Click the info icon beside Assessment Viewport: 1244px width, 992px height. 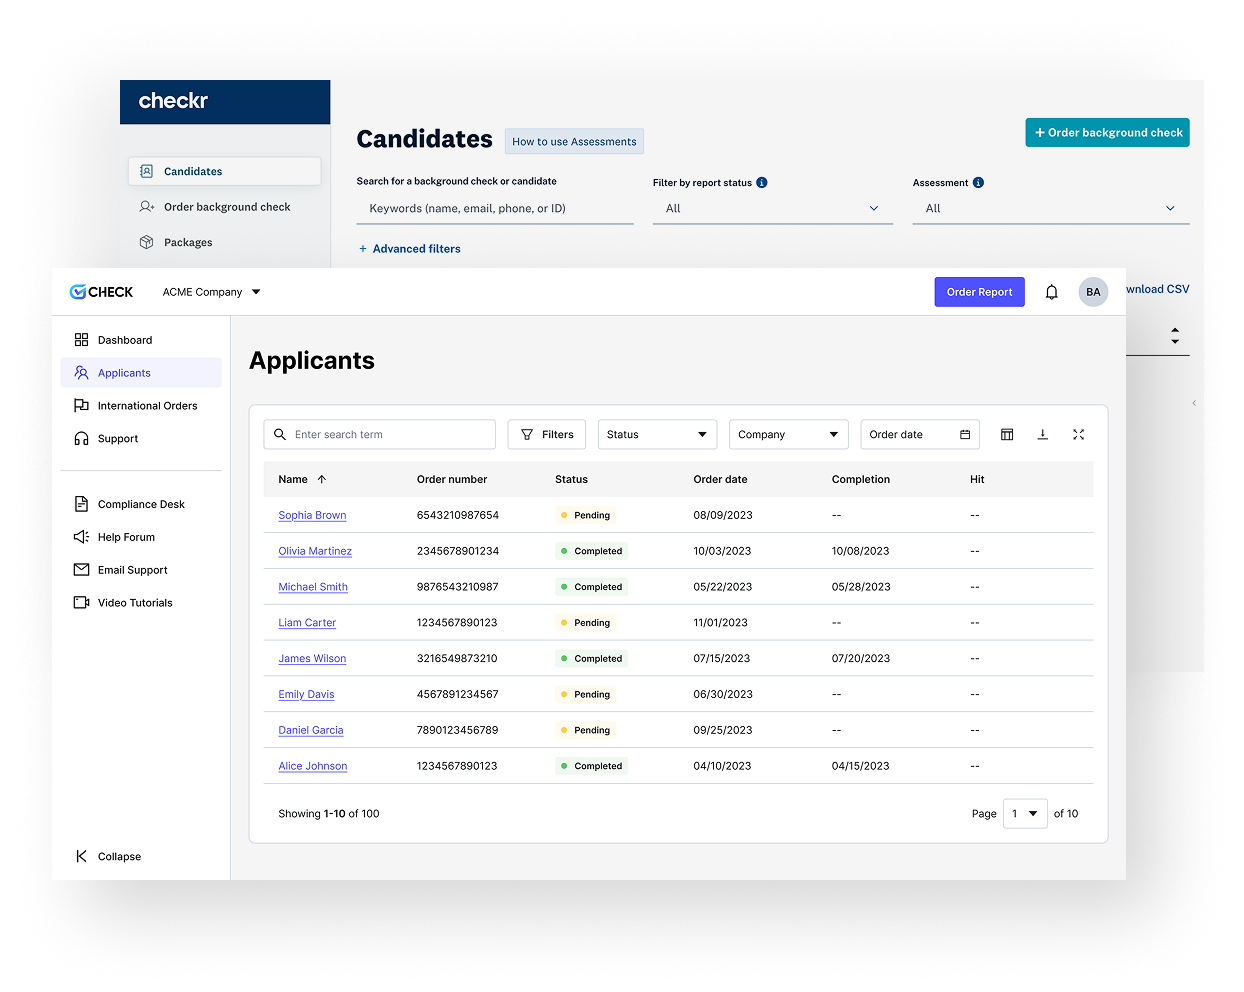[978, 182]
